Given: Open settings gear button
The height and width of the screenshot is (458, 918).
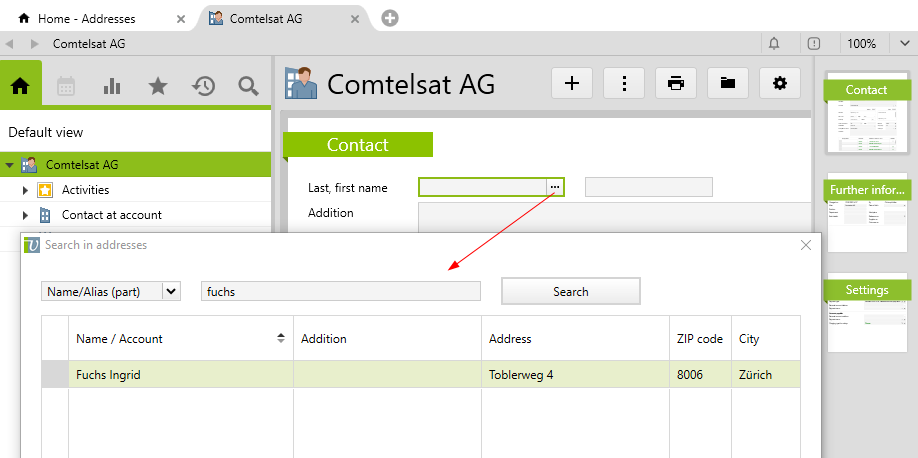Looking at the screenshot, I should [780, 83].
